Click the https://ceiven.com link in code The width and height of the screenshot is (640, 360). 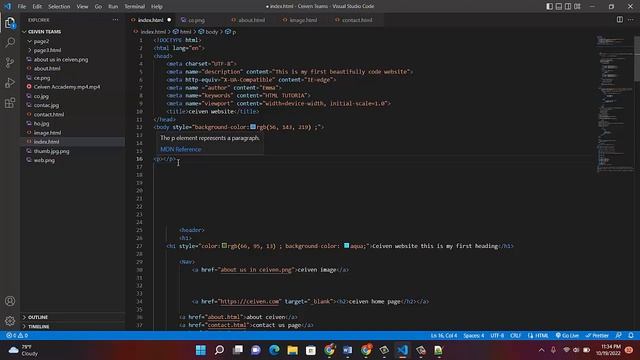250,302
